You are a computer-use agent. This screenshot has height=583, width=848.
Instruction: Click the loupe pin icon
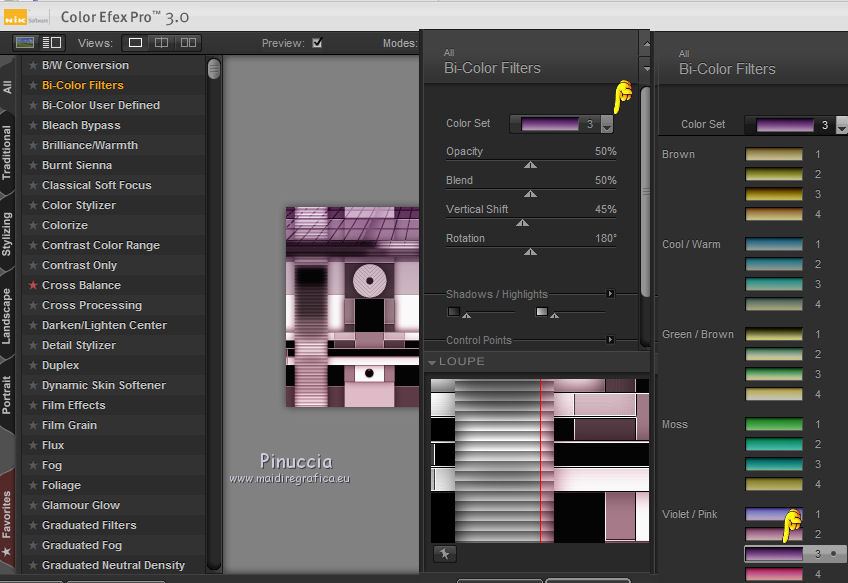coord(444,554)
